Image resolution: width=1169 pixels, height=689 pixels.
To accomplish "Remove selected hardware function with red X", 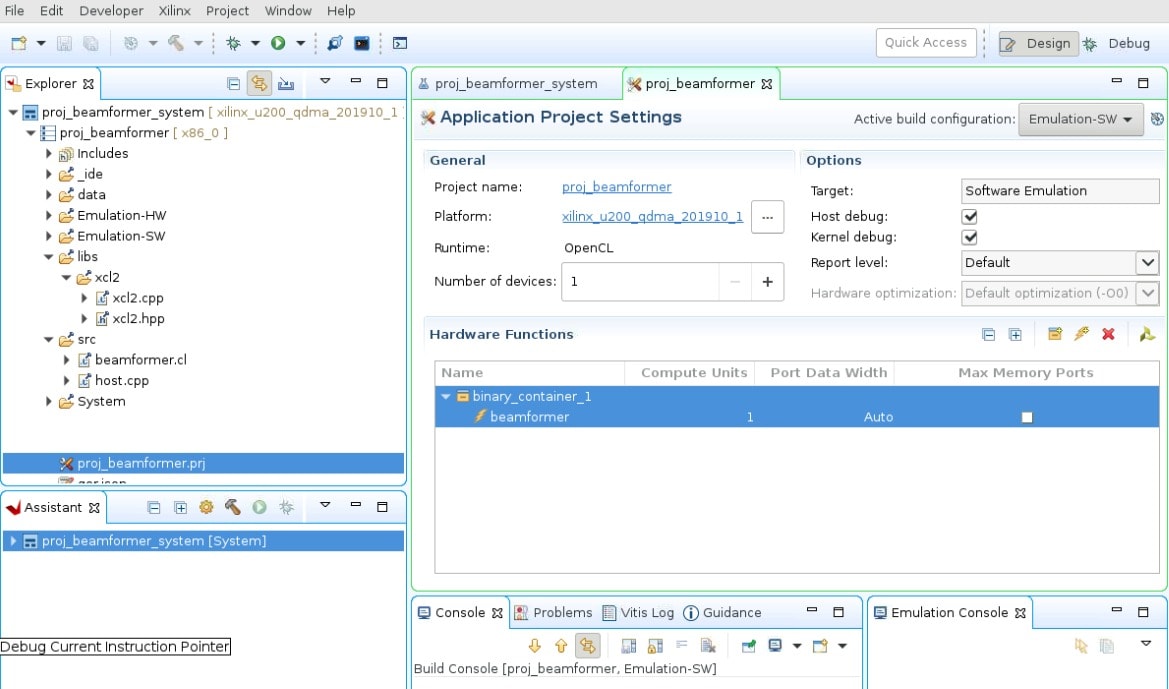I will click(1109, 334).
